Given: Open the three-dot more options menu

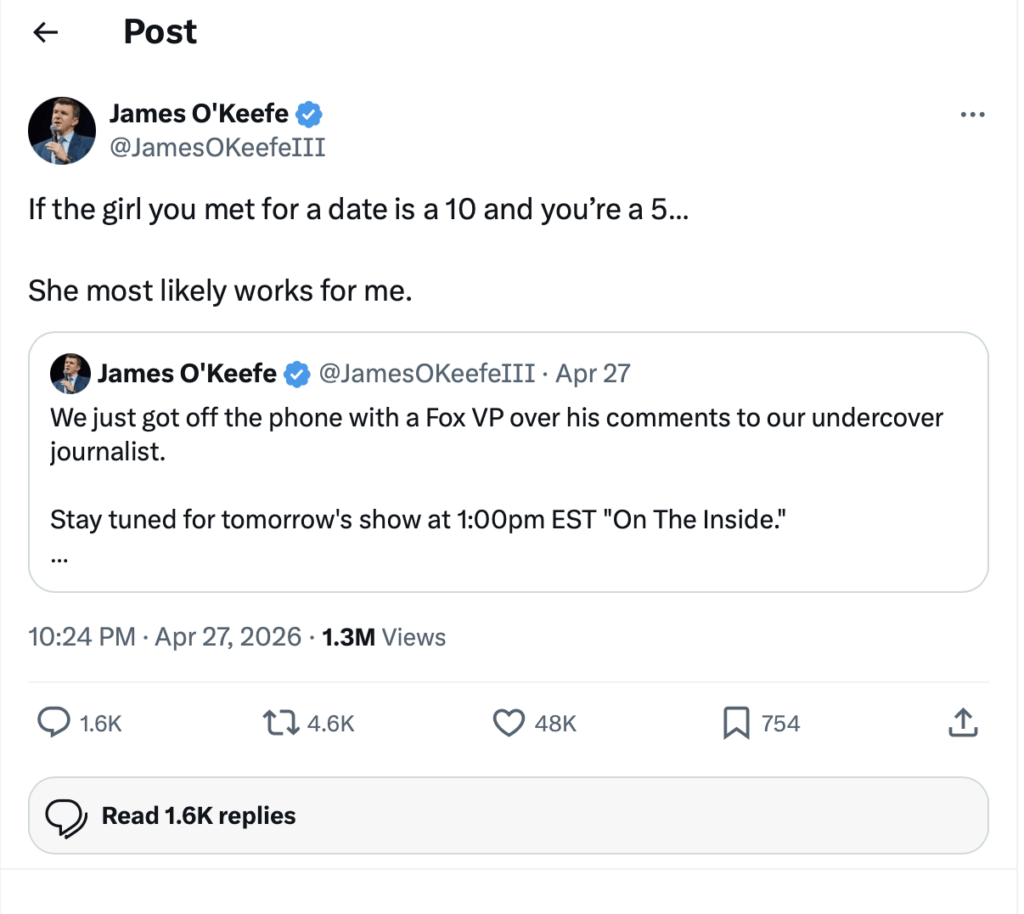Looking at the screenshot, I should pos(972,115).
